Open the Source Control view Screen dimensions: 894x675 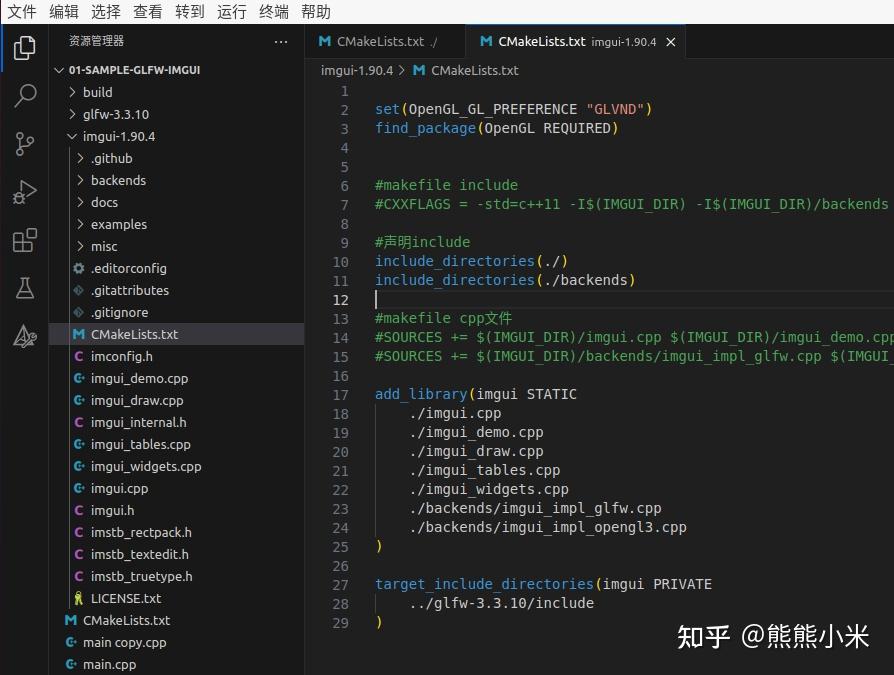pos(24,143)
